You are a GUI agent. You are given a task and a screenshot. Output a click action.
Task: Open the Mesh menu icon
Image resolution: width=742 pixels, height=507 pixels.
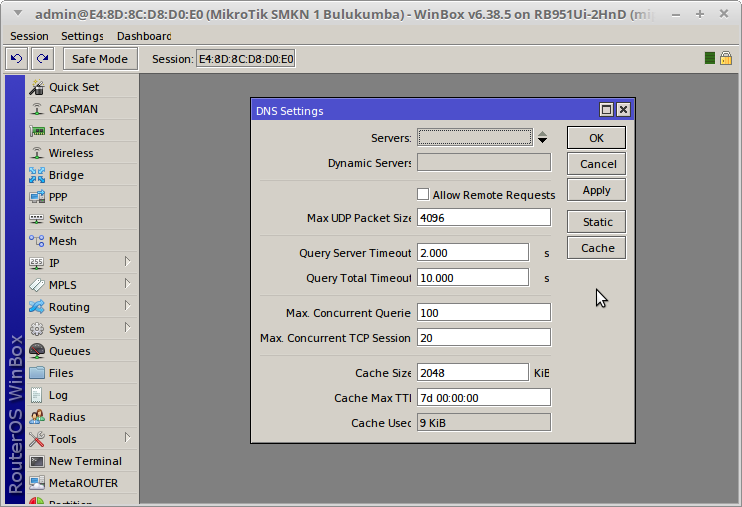pyautogui.click(x=36, y=241)
